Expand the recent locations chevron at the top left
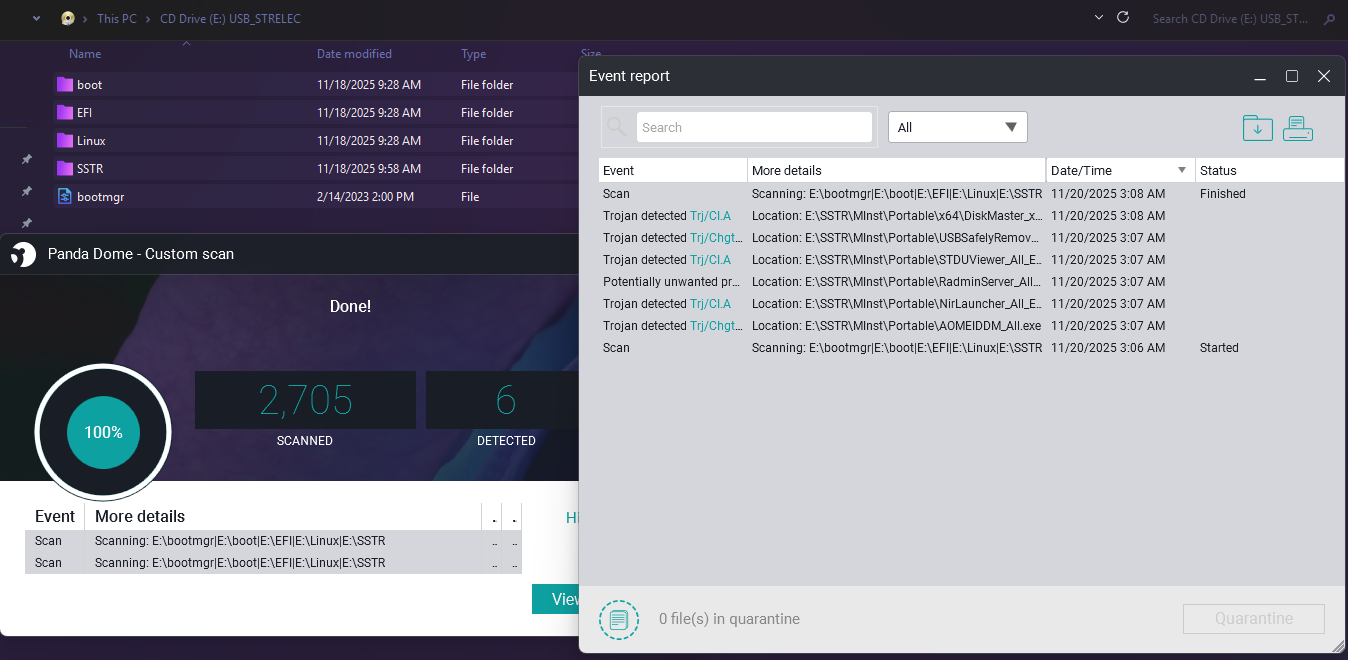Image resolution: width=1348 pixels, height=660 pixels. pyautogui.click(x=36, y=18)
